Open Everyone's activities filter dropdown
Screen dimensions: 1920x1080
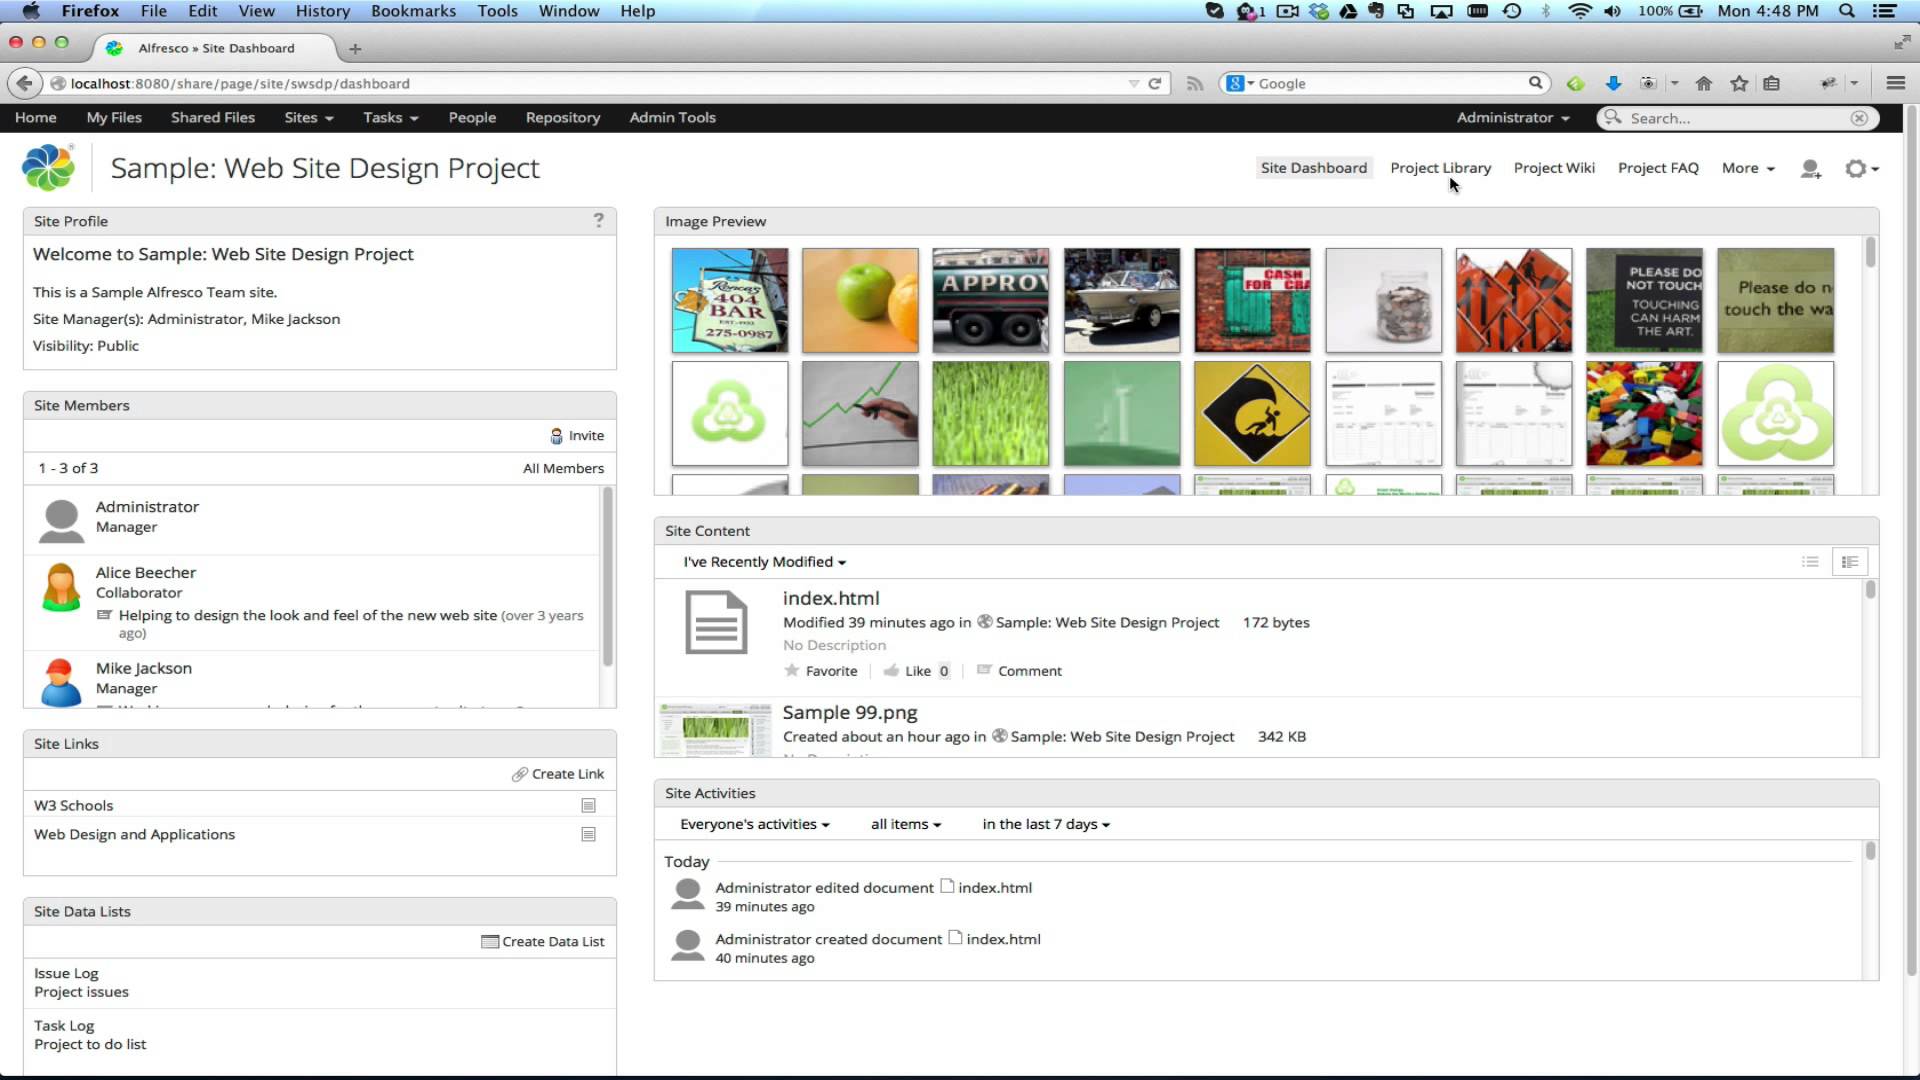[x=754, y=824]
